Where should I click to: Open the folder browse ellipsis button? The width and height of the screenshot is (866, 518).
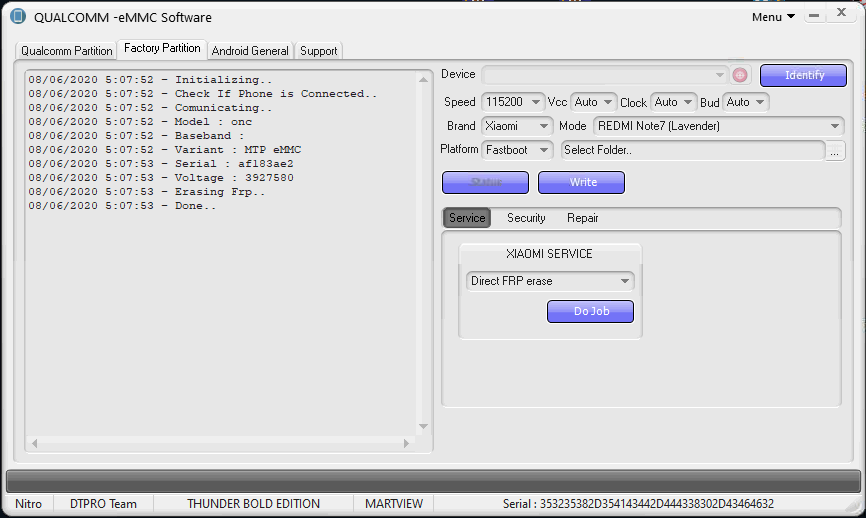835,150
